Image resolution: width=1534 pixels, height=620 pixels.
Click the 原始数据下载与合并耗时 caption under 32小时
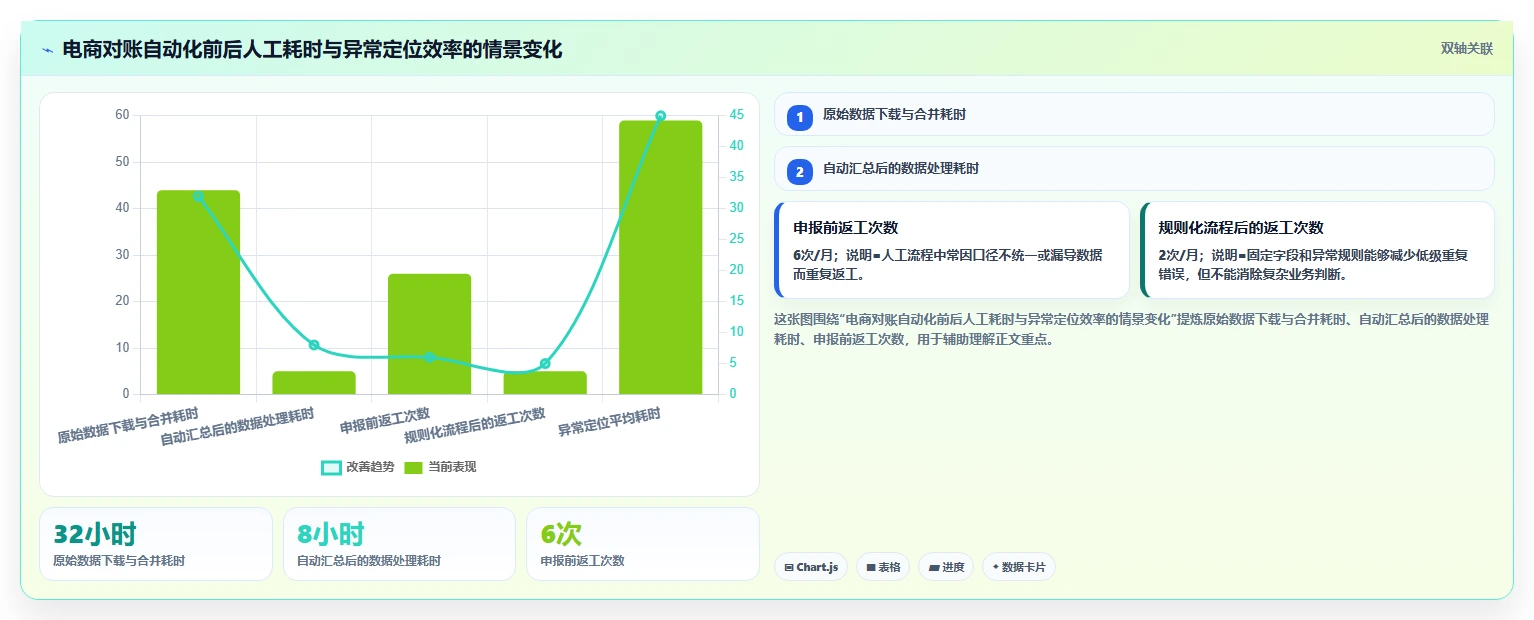point(119,561)
